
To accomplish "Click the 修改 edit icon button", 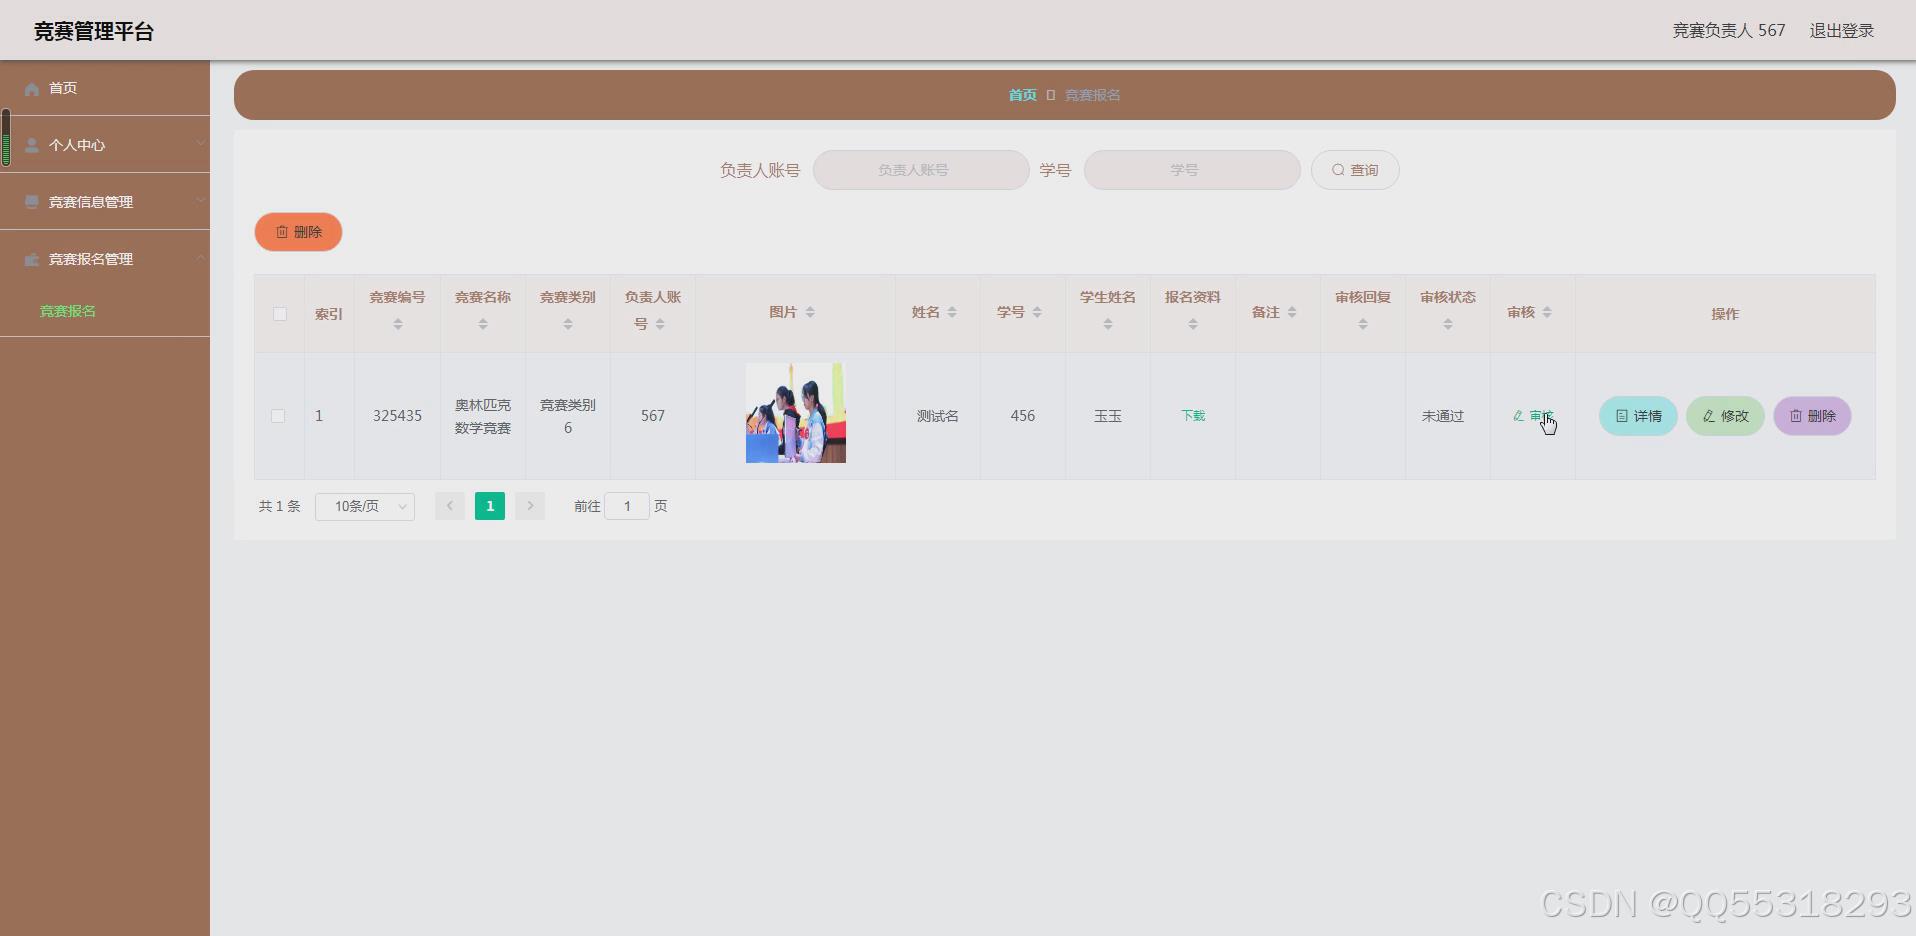I will (1707, 415).
